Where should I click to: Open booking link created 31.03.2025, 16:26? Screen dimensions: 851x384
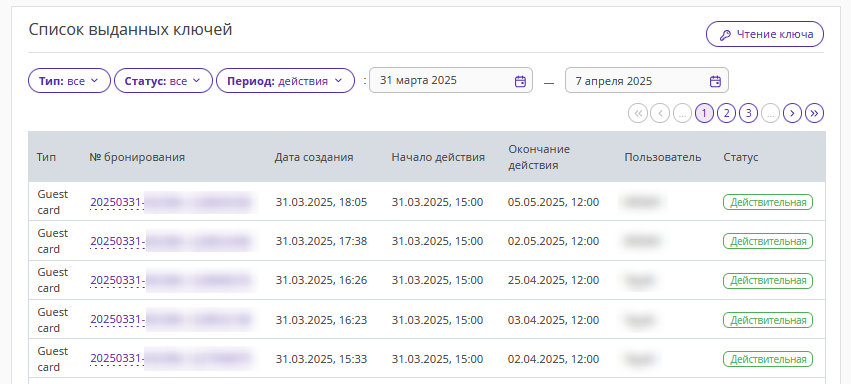click(x=172, y=280)
